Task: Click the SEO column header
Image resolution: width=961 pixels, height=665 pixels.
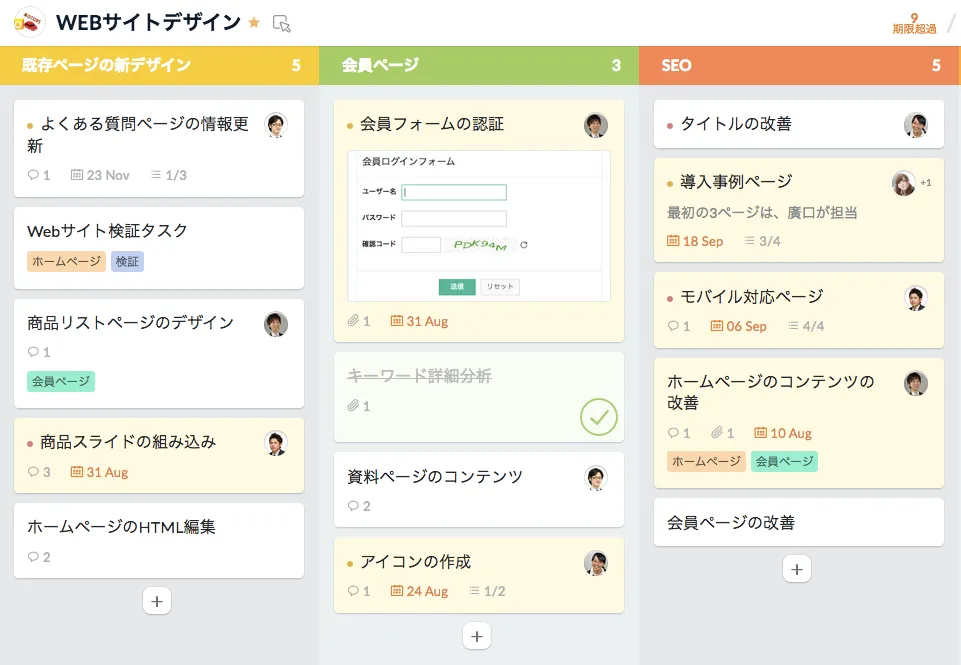Action: point(676,66)
